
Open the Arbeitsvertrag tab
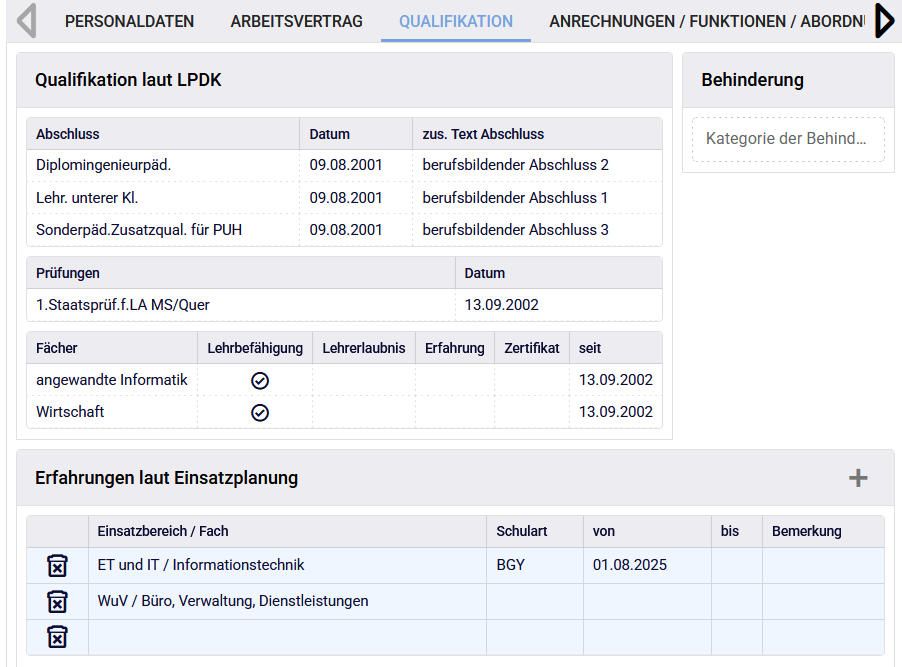point(296,21)
